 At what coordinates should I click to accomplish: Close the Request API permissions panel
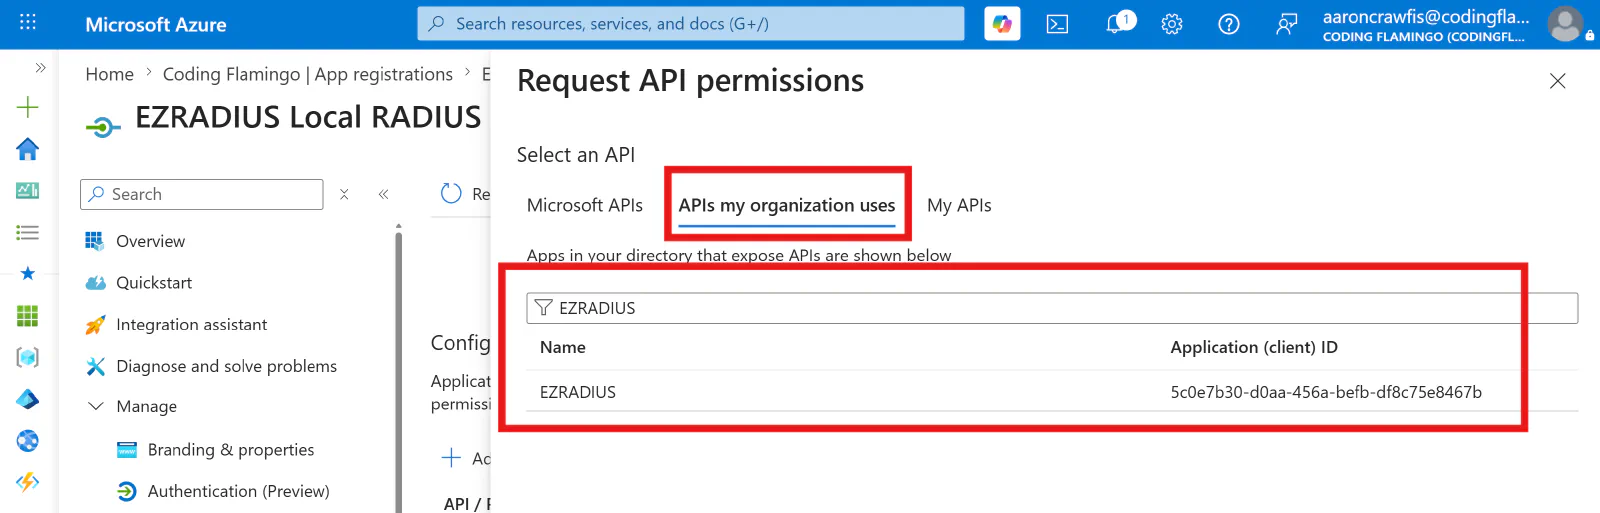tap(1557, 81)
